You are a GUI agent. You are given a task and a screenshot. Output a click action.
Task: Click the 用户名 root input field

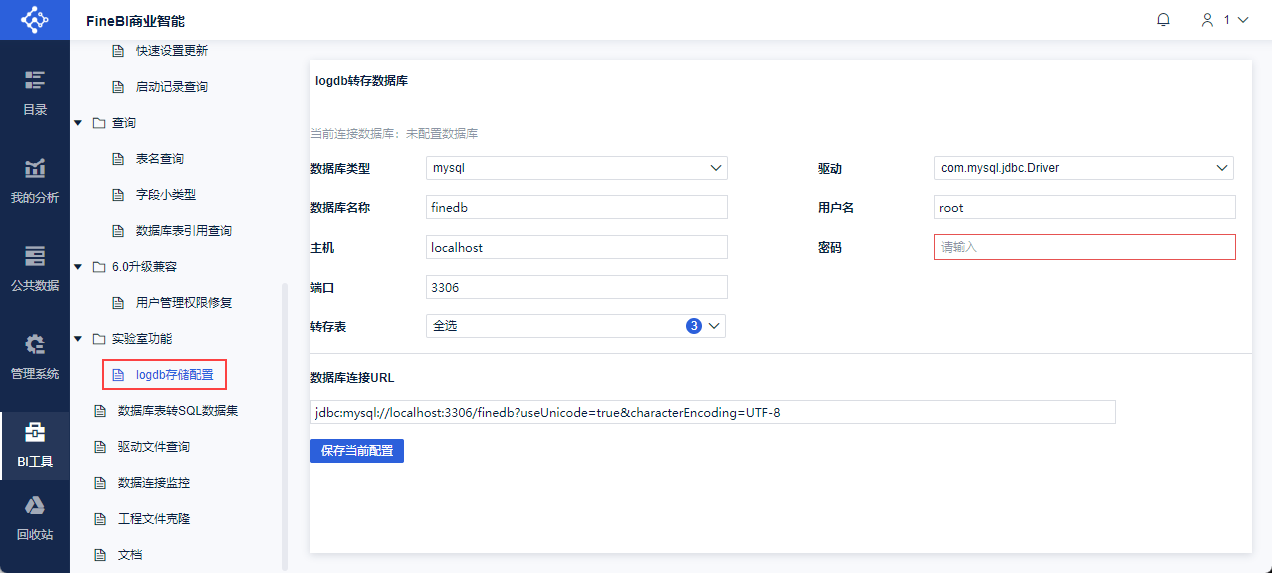tap(1085, 207)
